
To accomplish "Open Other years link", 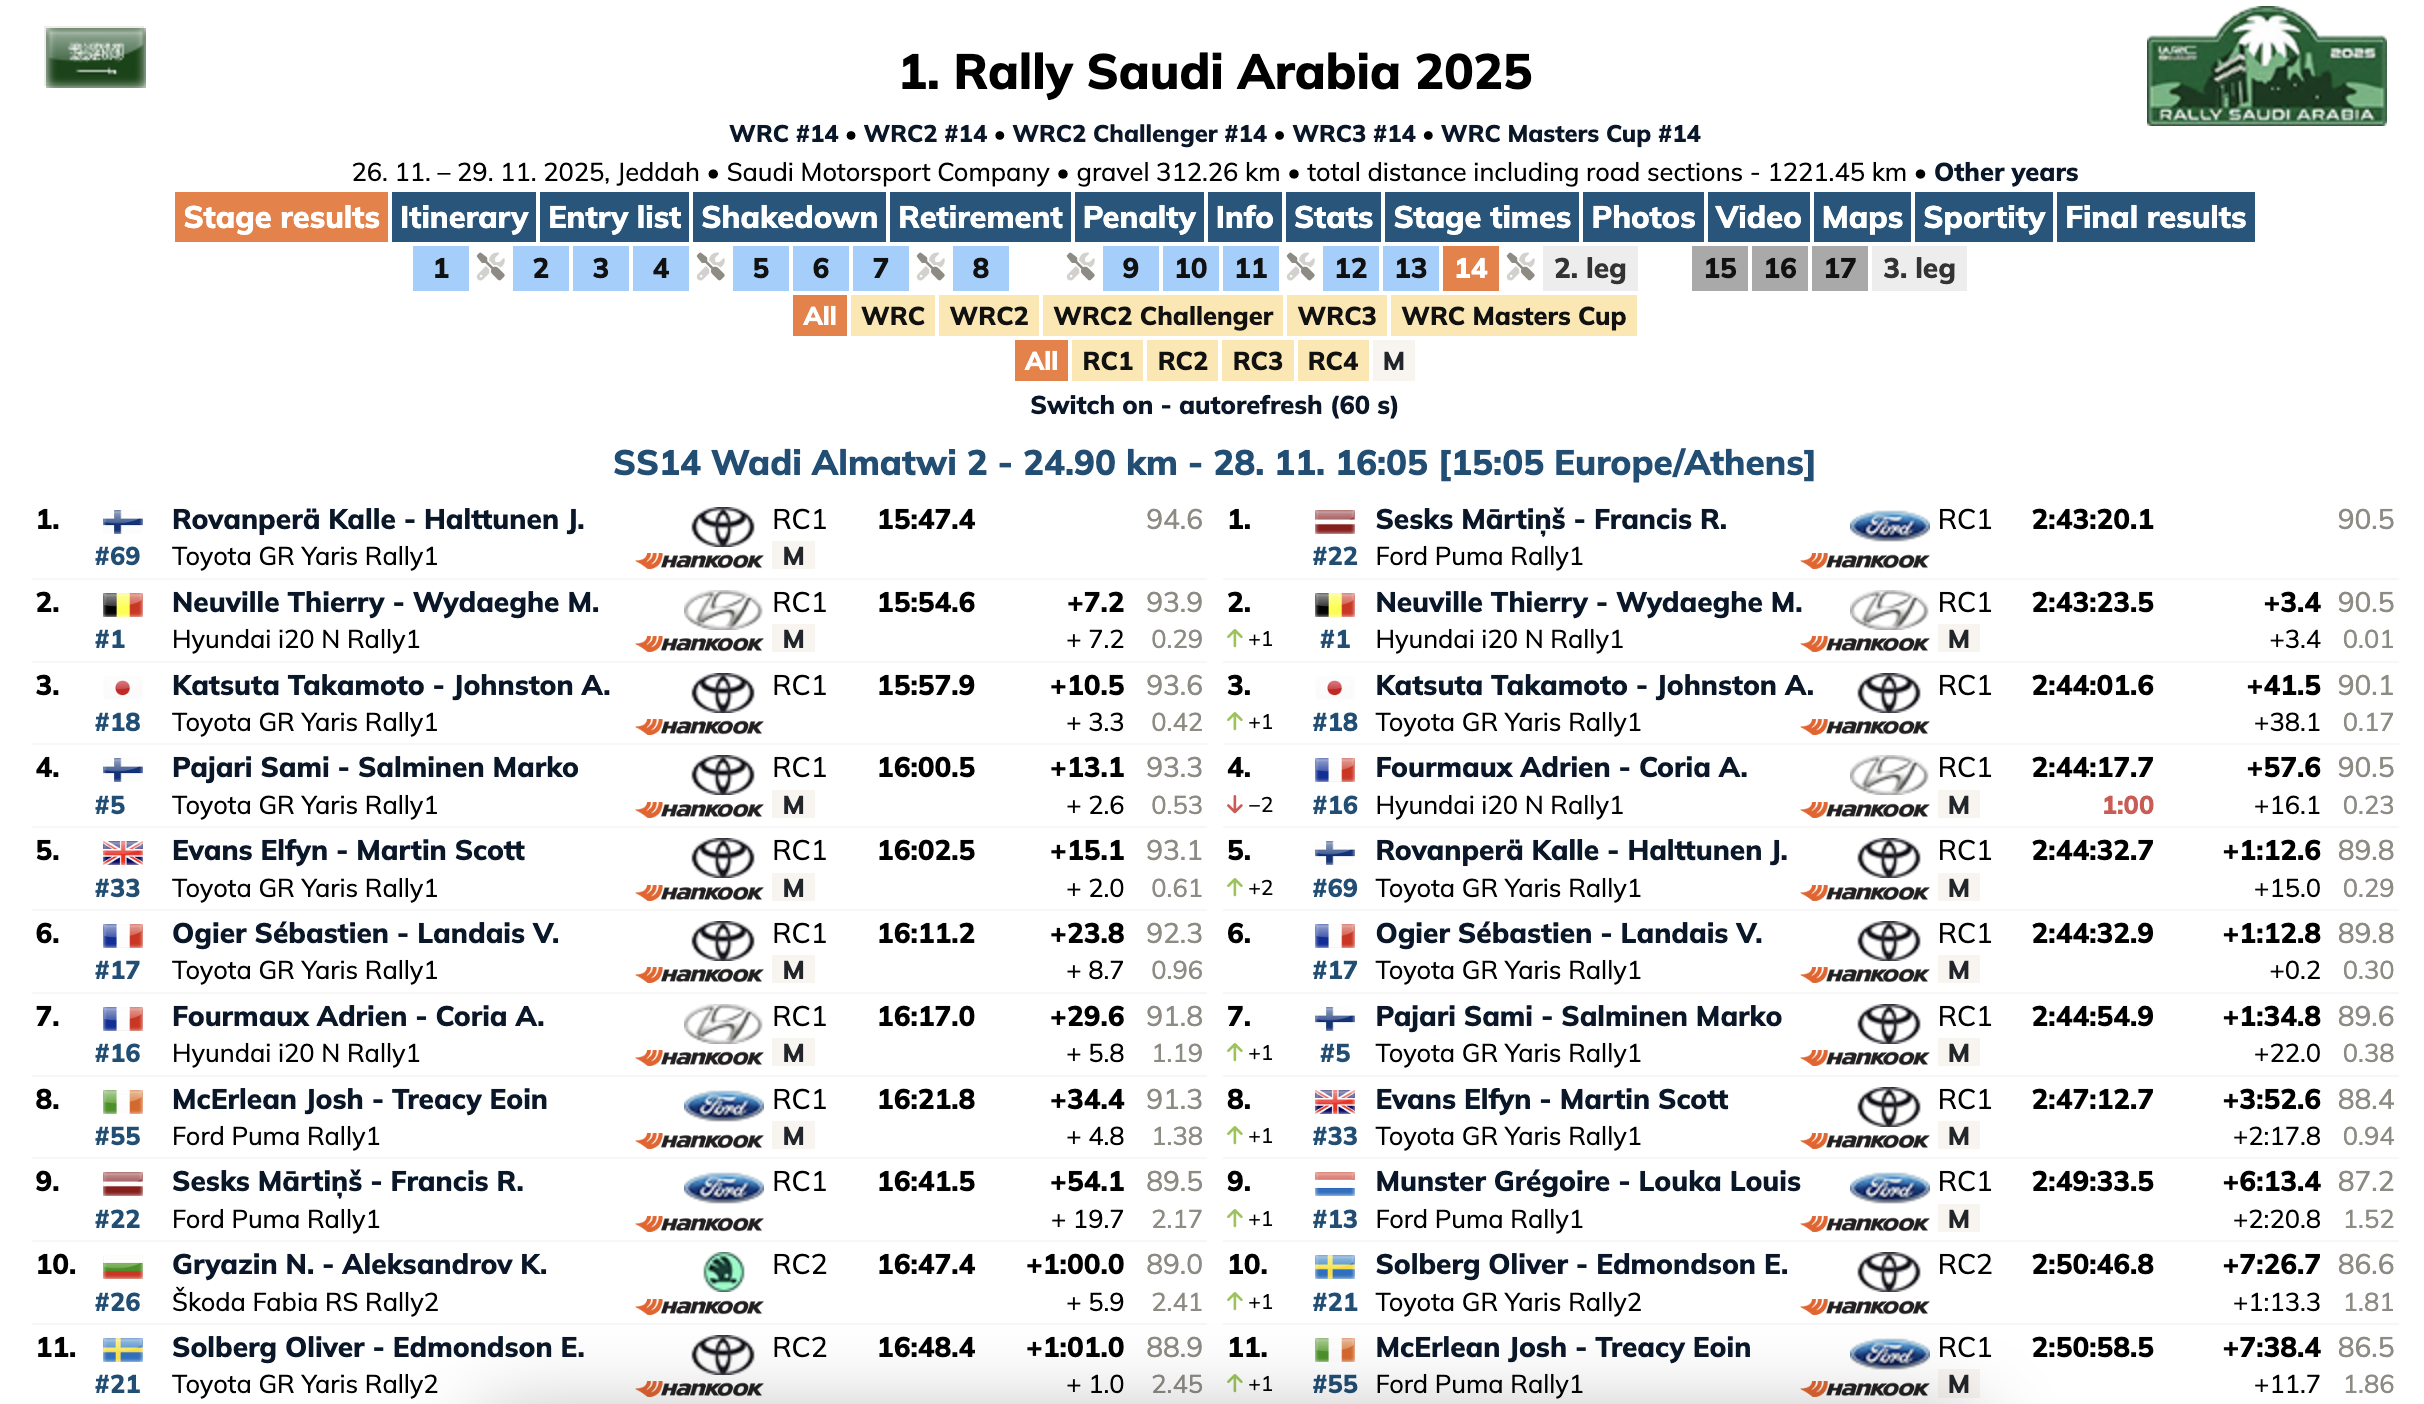I will pyautogui.click(x=2005, y=172).
